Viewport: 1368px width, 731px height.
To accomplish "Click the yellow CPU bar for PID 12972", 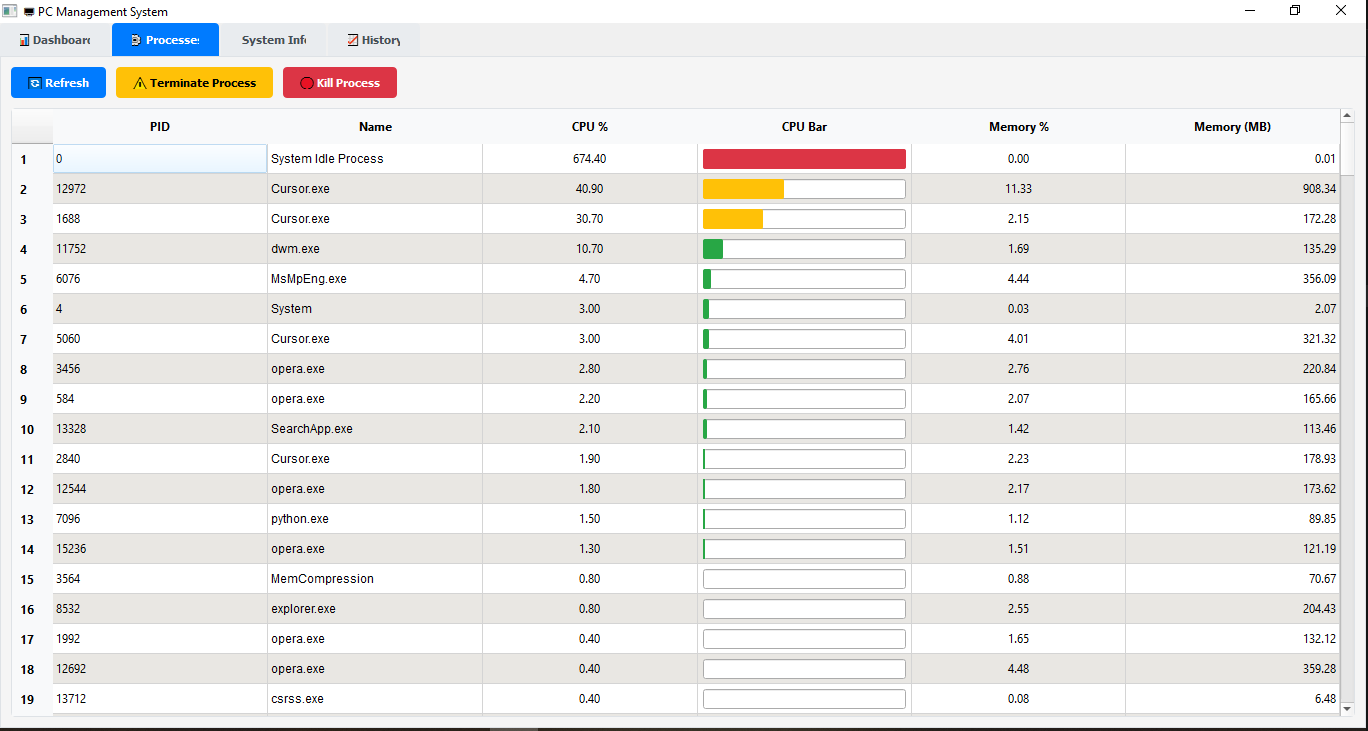I will 743,189.
